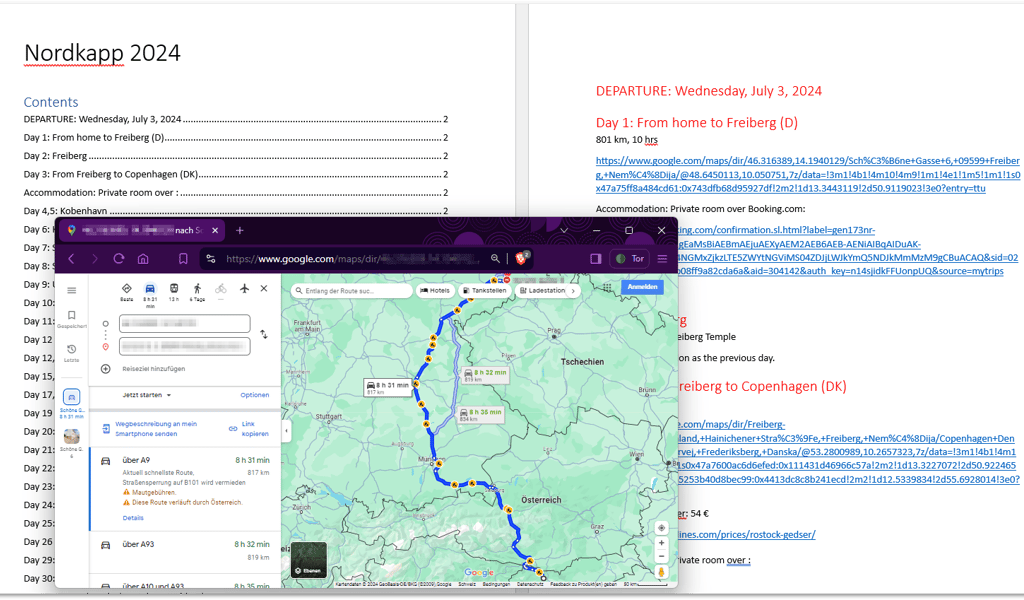Filter by Tankstellen chip
Image resolution: width=1024 pixels, height=600 pixels.
pos(485,291)
